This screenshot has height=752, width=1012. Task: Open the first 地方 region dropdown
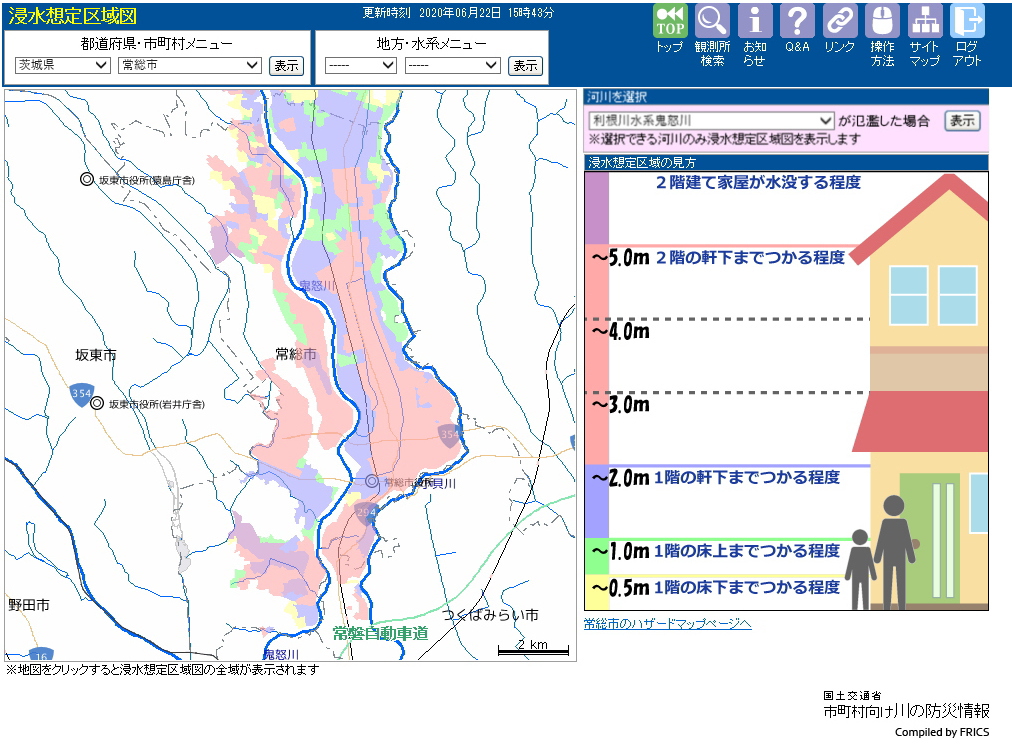[x=361, y=65]
